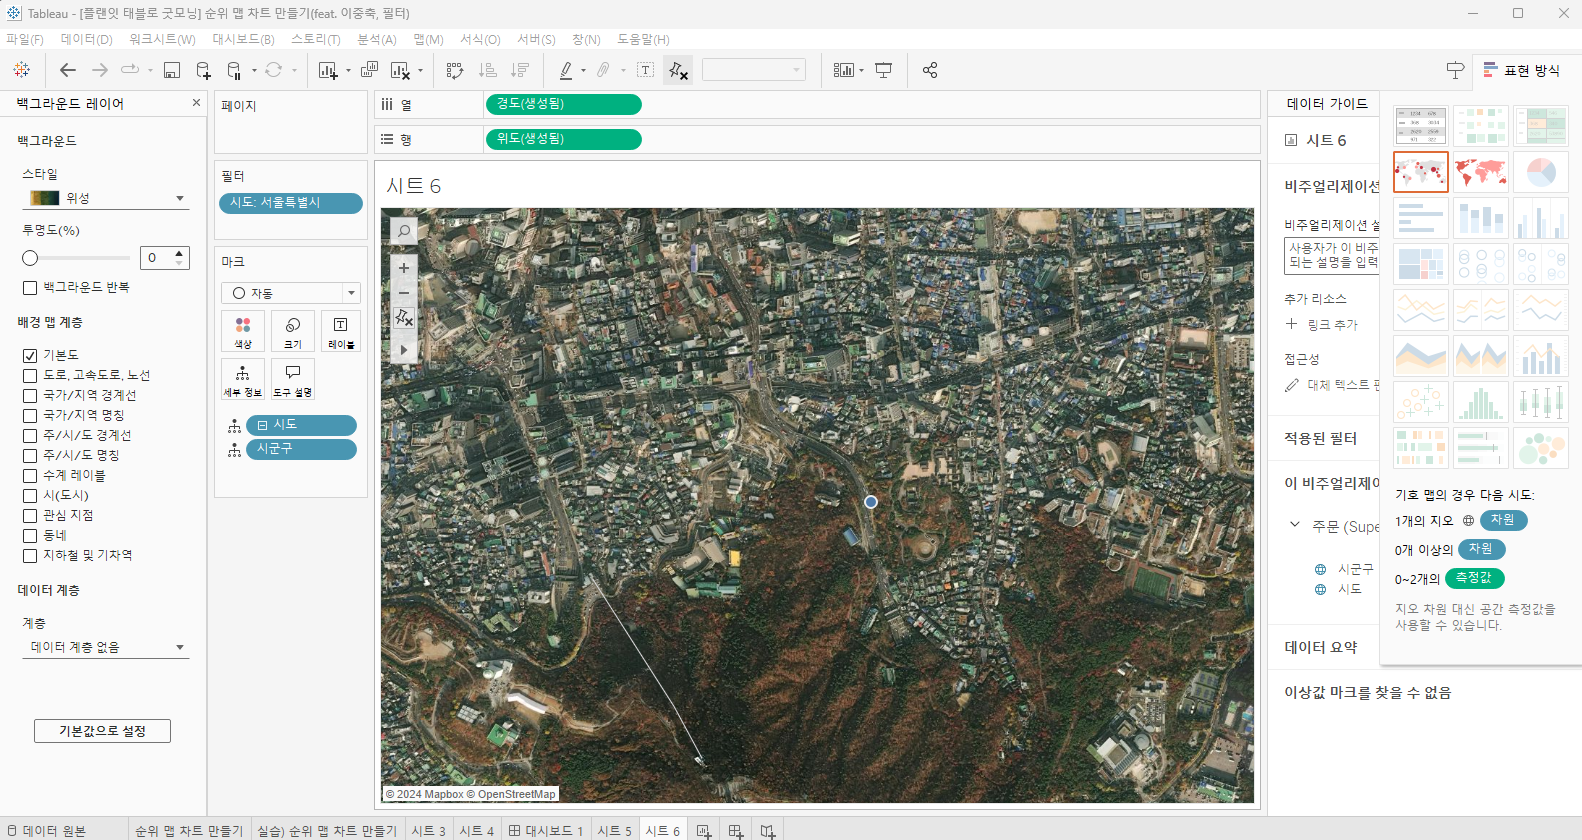Click the Redo forward arrow in toolbar
This screenshot has height=840, width=1582.
(99, 70)
